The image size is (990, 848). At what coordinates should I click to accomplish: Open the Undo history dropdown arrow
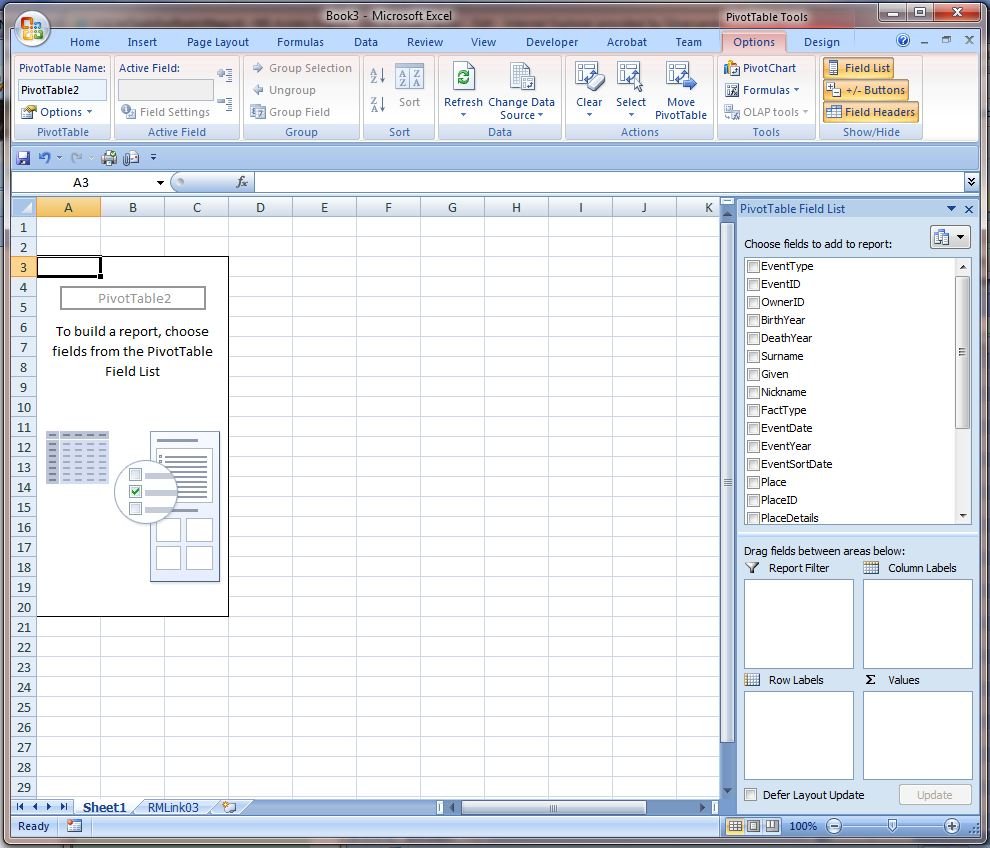(x=59, y=158)
